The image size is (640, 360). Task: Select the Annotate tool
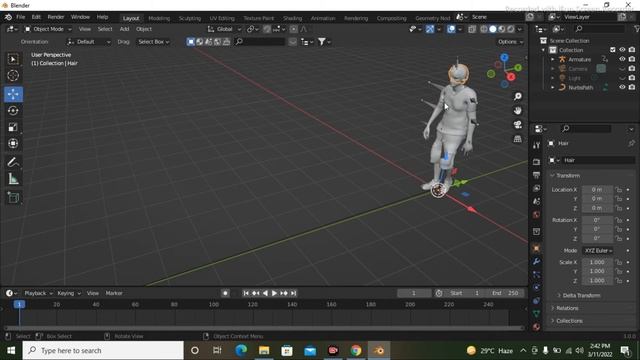coord(13,162)
